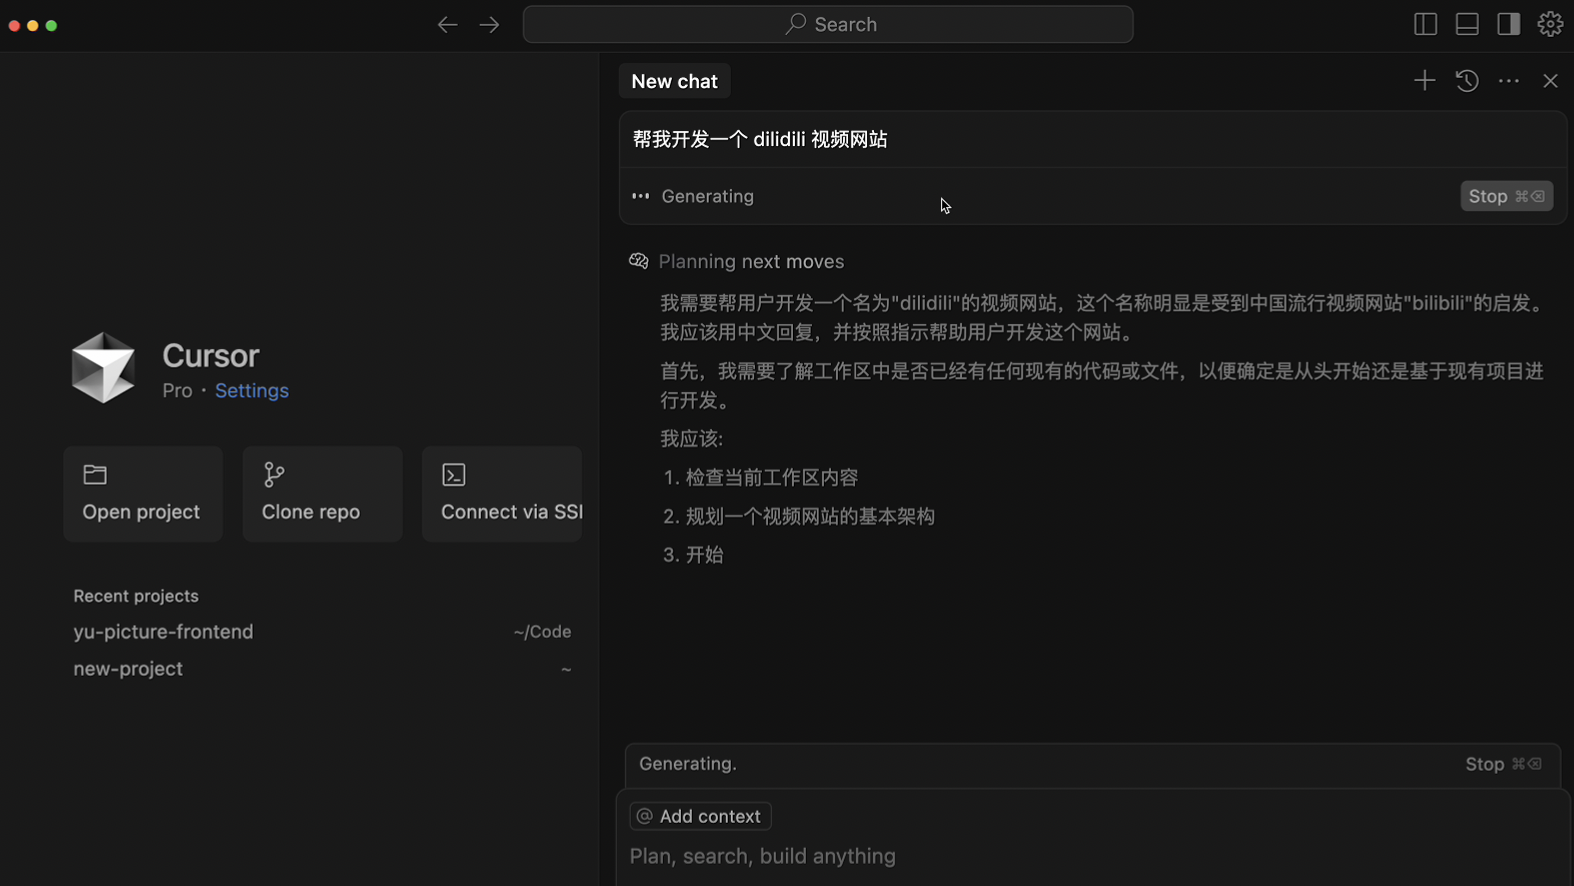1574x886 pixels.
Task: Click the Recent projects heading
Action: 136,596
